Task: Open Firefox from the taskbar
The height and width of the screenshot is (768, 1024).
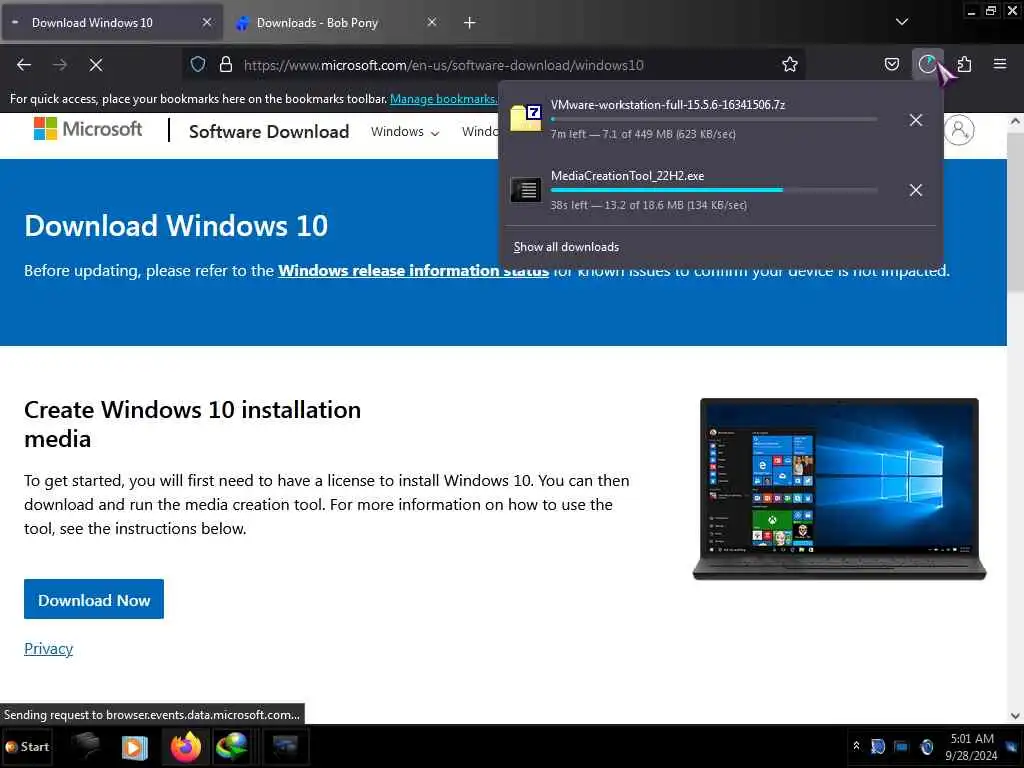Action: click(x=186, y=746)
